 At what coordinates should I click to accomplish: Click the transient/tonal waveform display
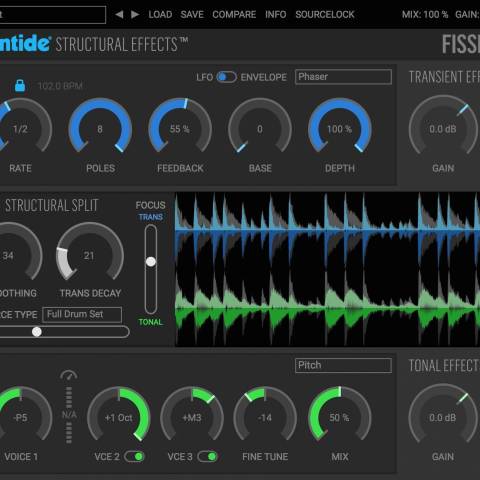point(327,269)
